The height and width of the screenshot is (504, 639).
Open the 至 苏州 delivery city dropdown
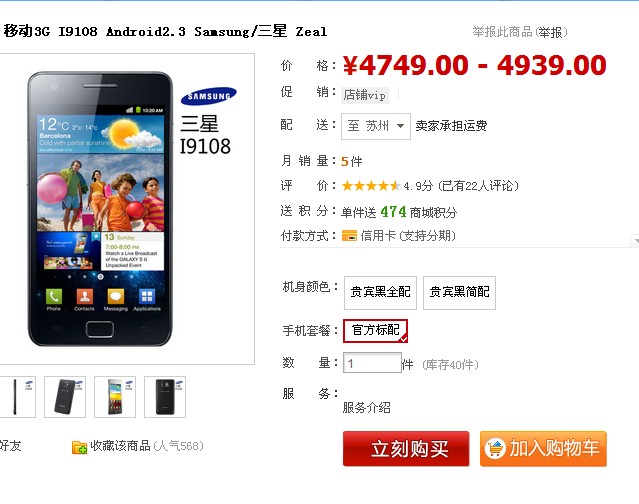tap(376, 126)
